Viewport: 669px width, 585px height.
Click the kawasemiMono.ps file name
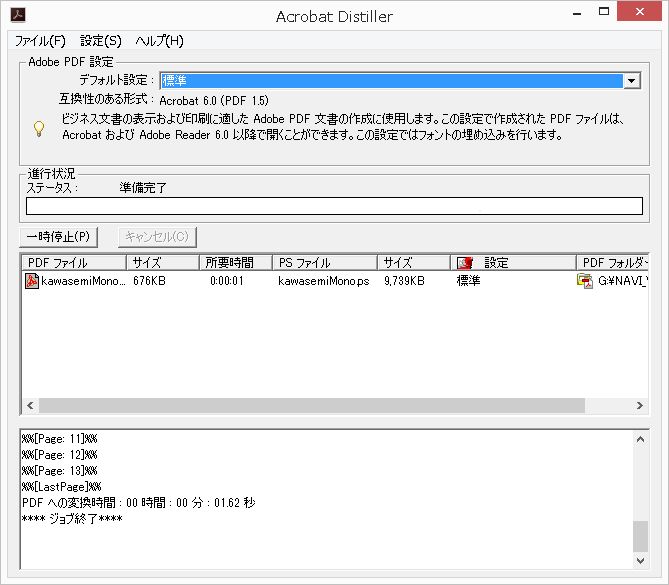click(324, 281)
